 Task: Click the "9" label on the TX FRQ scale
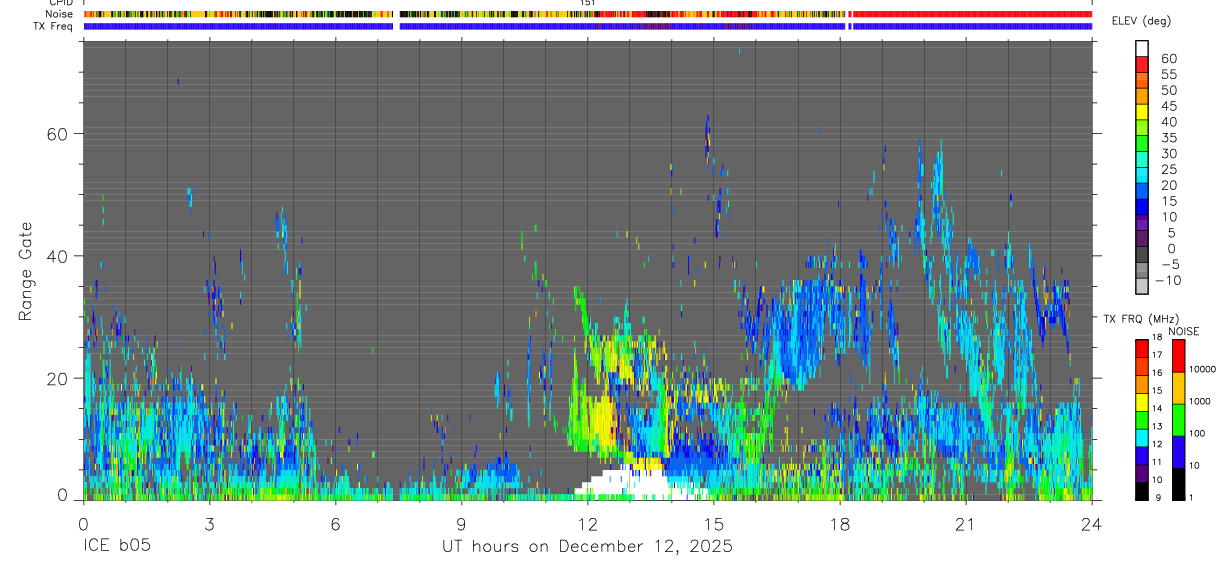pos(1157,497)
